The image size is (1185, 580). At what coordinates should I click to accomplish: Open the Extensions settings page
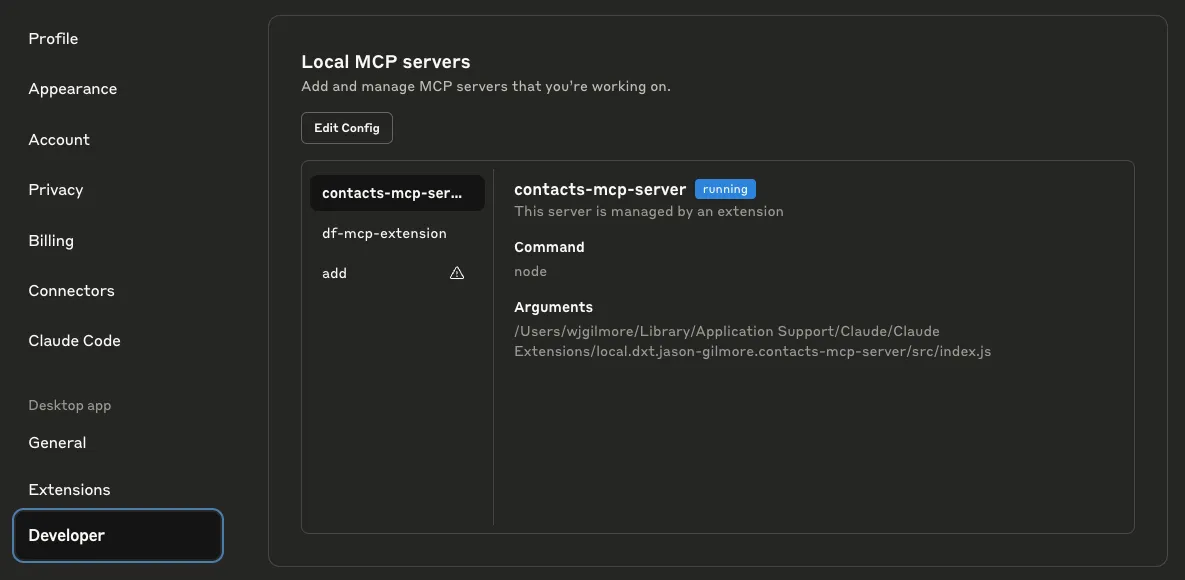click(x=69, y=490)
